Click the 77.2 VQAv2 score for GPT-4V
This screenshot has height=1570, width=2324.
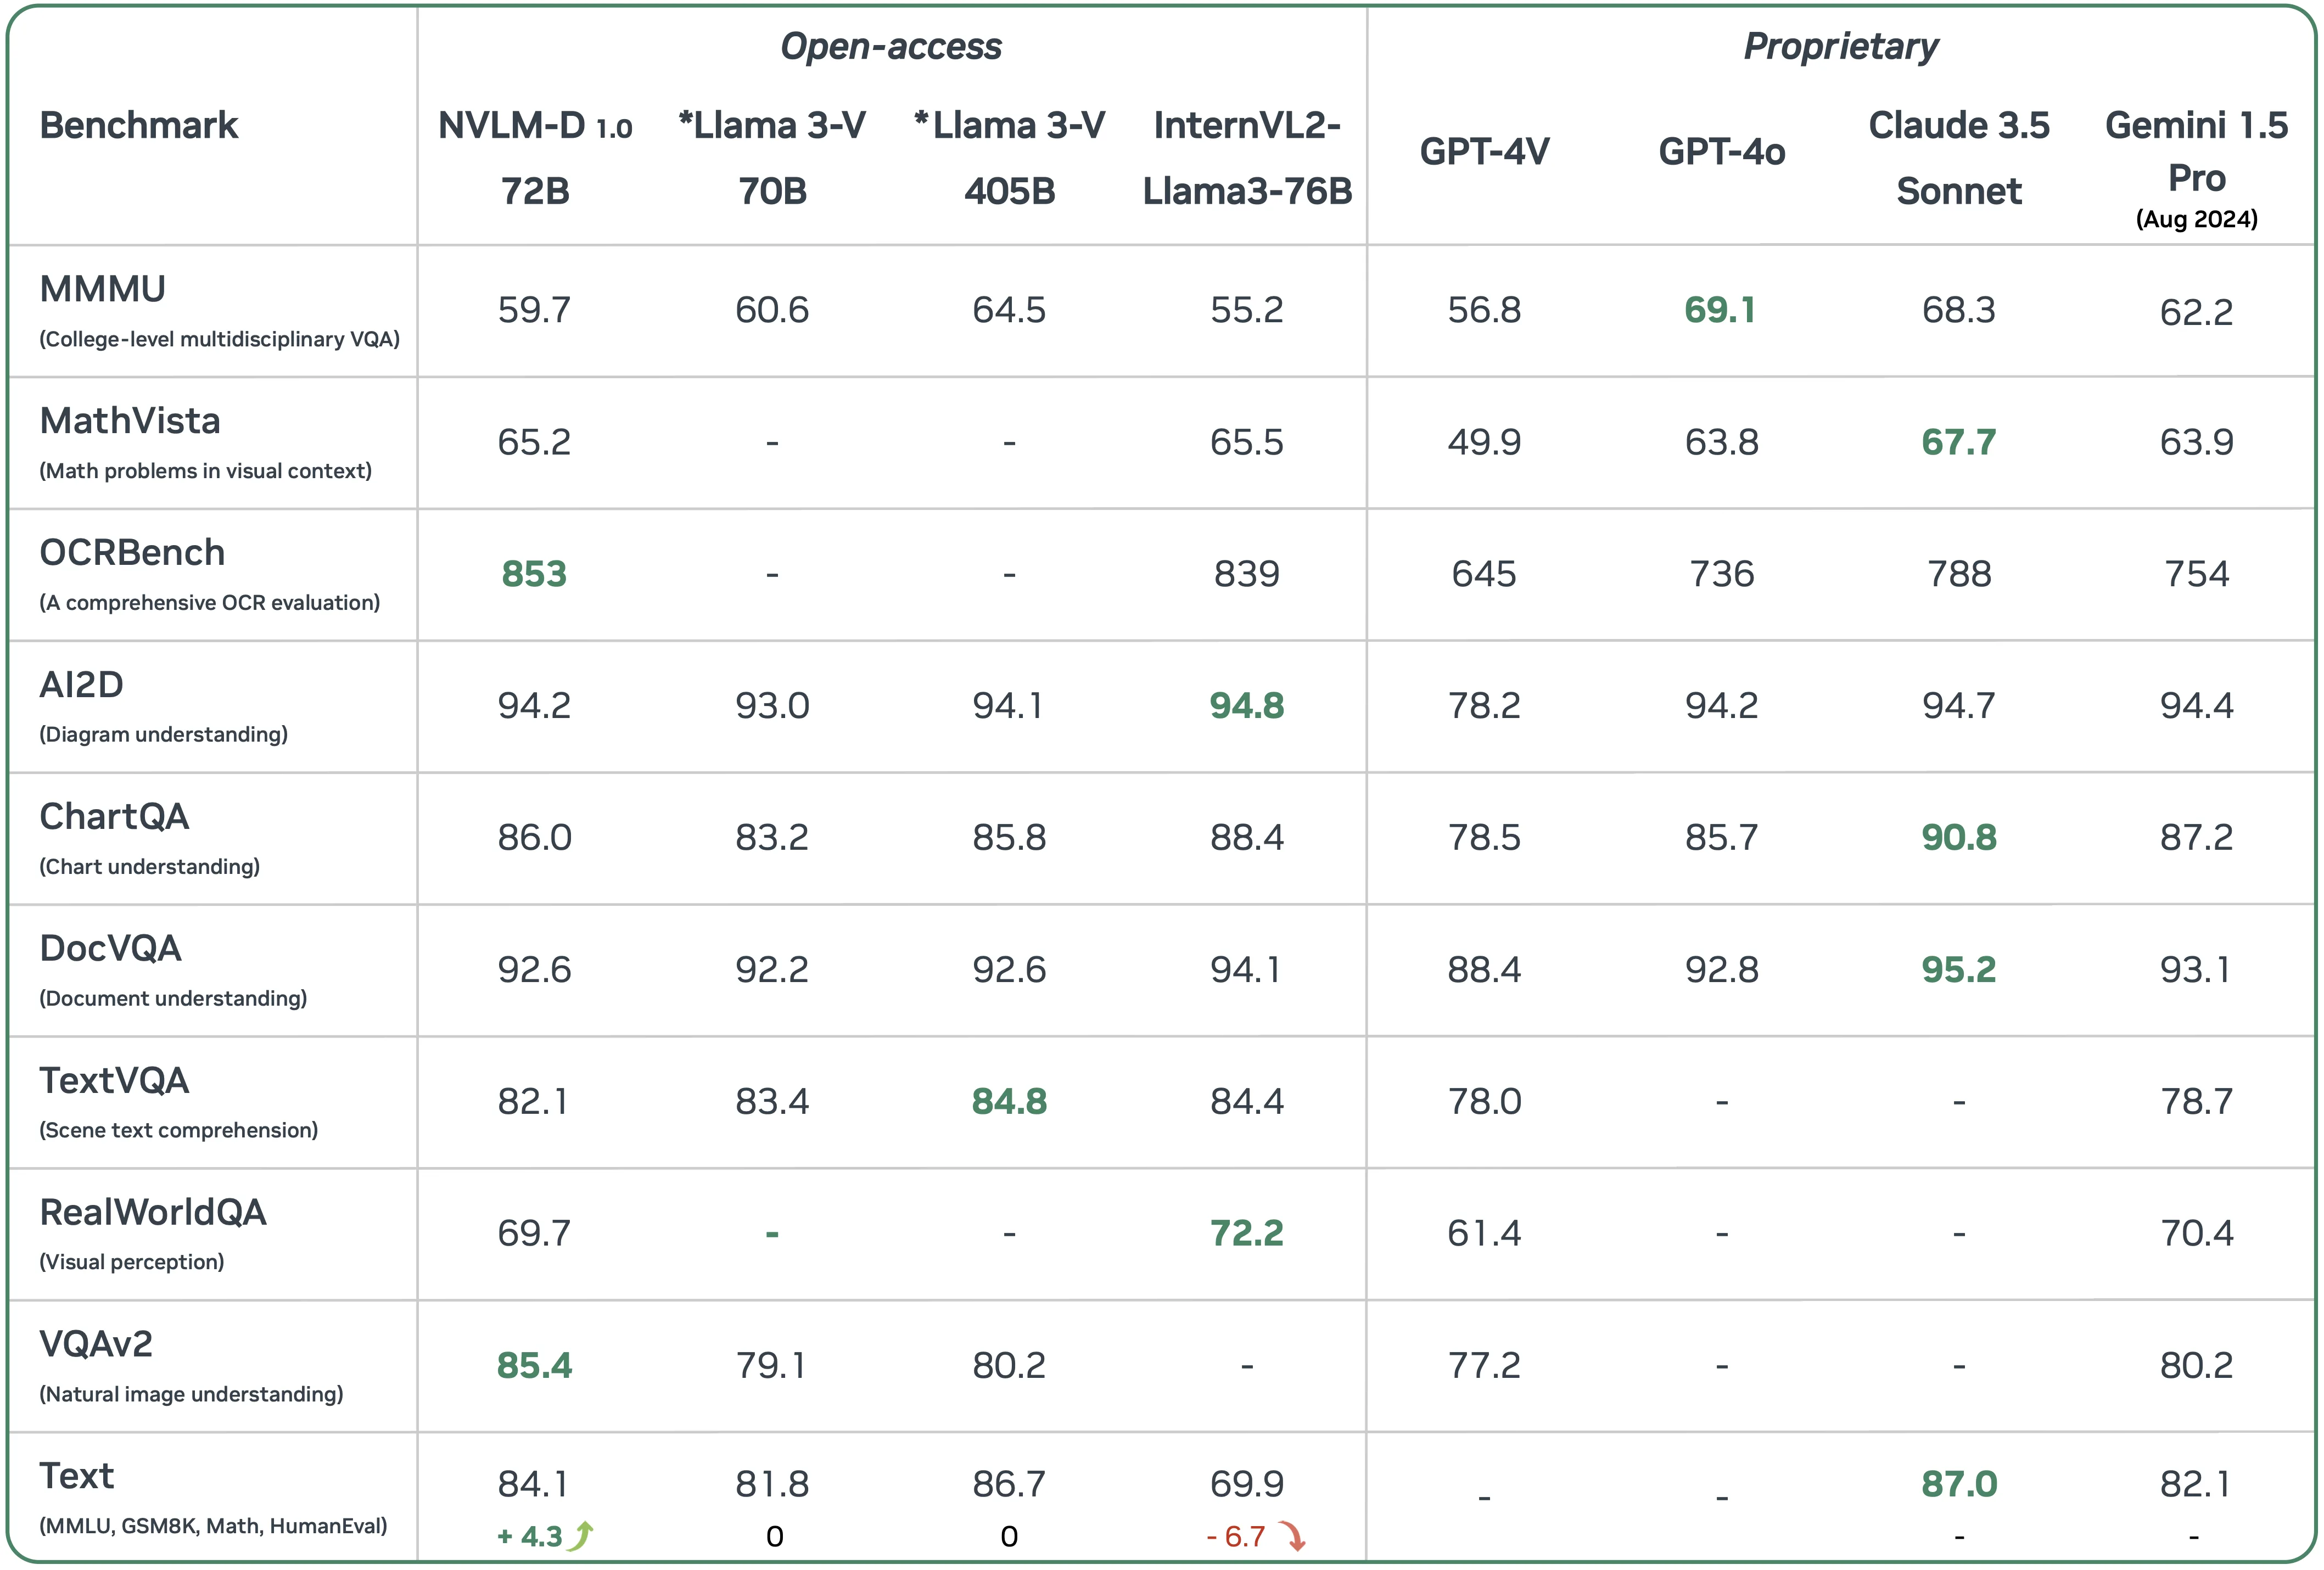pos(1484,1366)
